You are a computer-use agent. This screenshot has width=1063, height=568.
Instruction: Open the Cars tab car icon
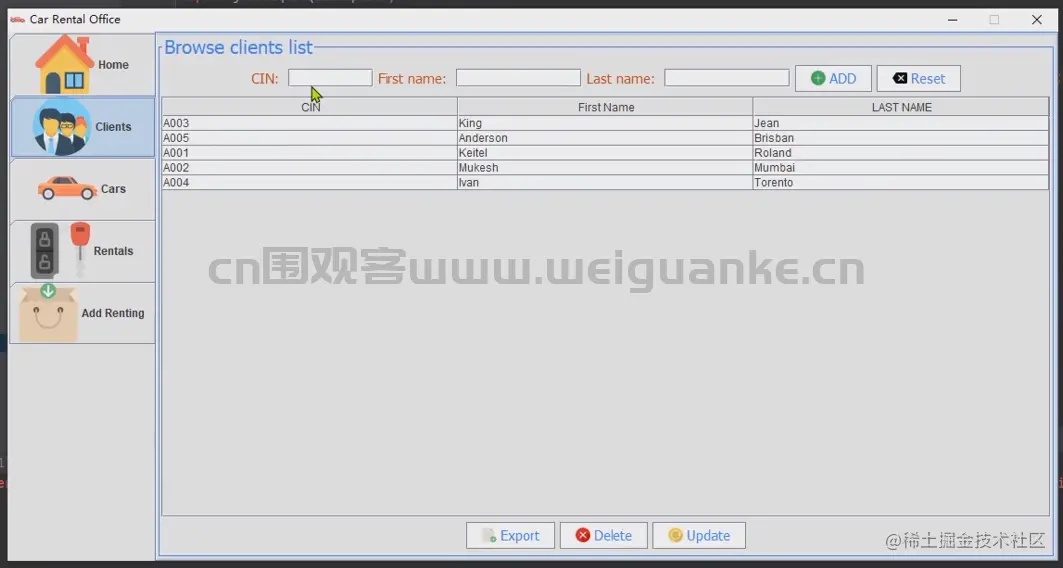67,188
